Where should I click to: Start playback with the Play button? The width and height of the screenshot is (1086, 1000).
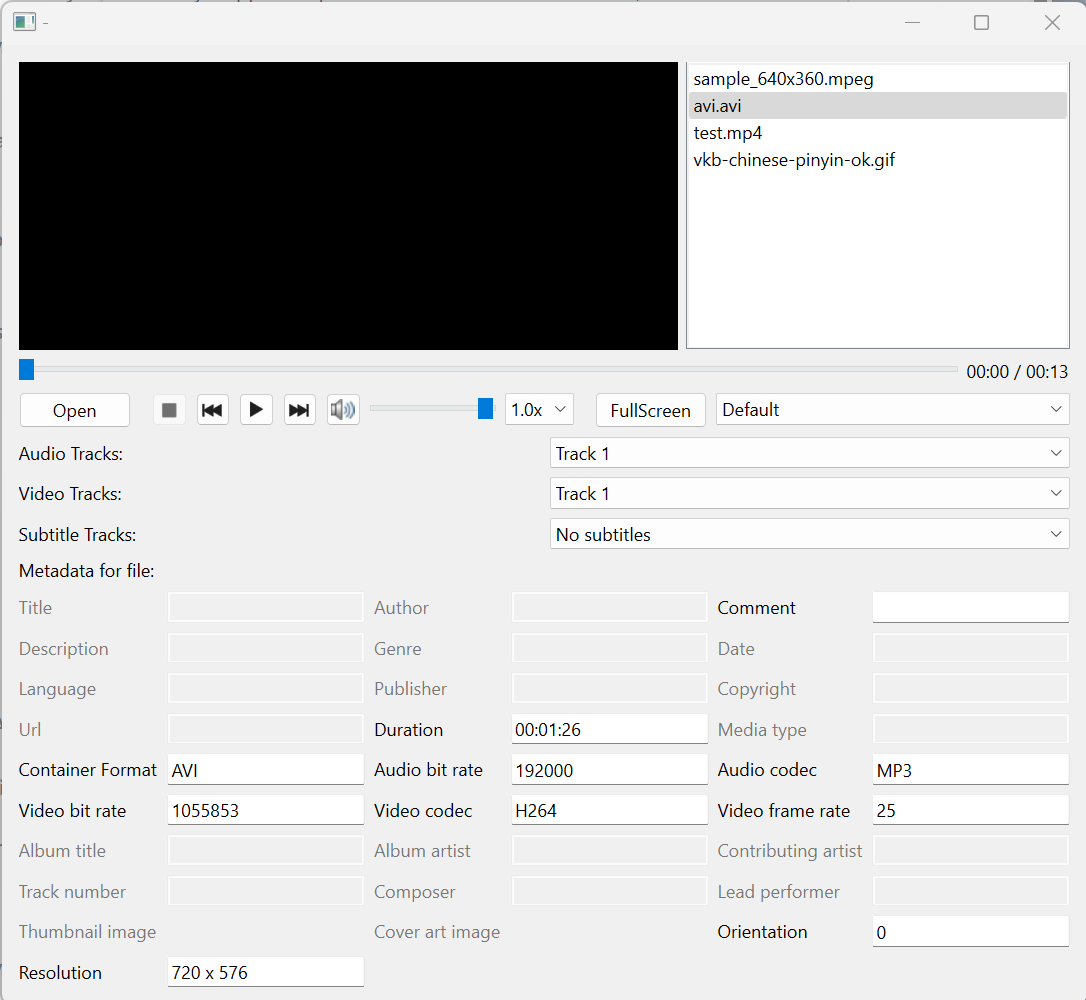point(256,410)
